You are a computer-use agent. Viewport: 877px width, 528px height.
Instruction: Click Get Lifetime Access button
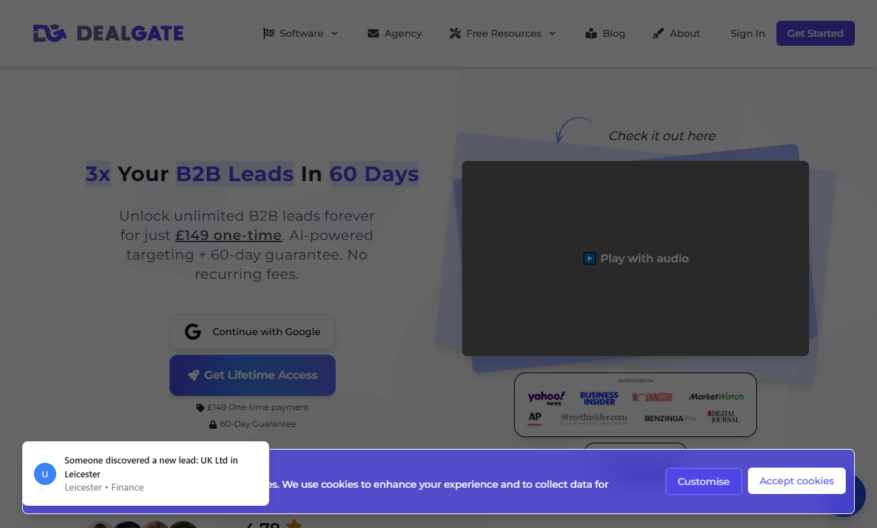tap(252, 375)
